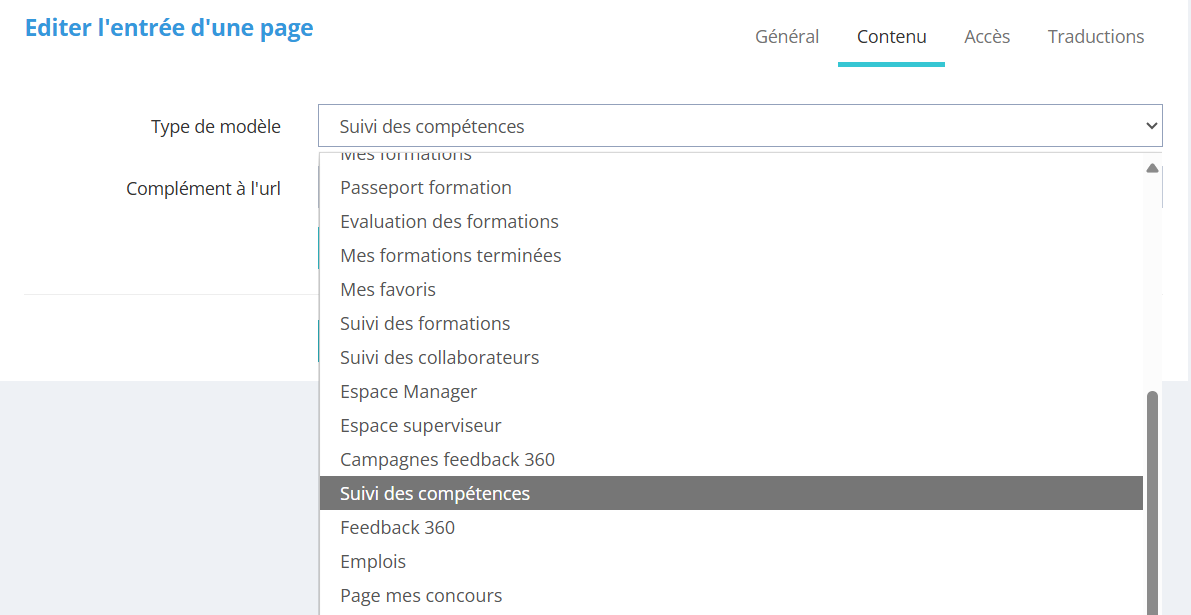Image resolution: width=1191 pixels, height=615 pixels.
Task: Choose Espace superviseur option
Action: pyautogui.click(x=420, y=426)
